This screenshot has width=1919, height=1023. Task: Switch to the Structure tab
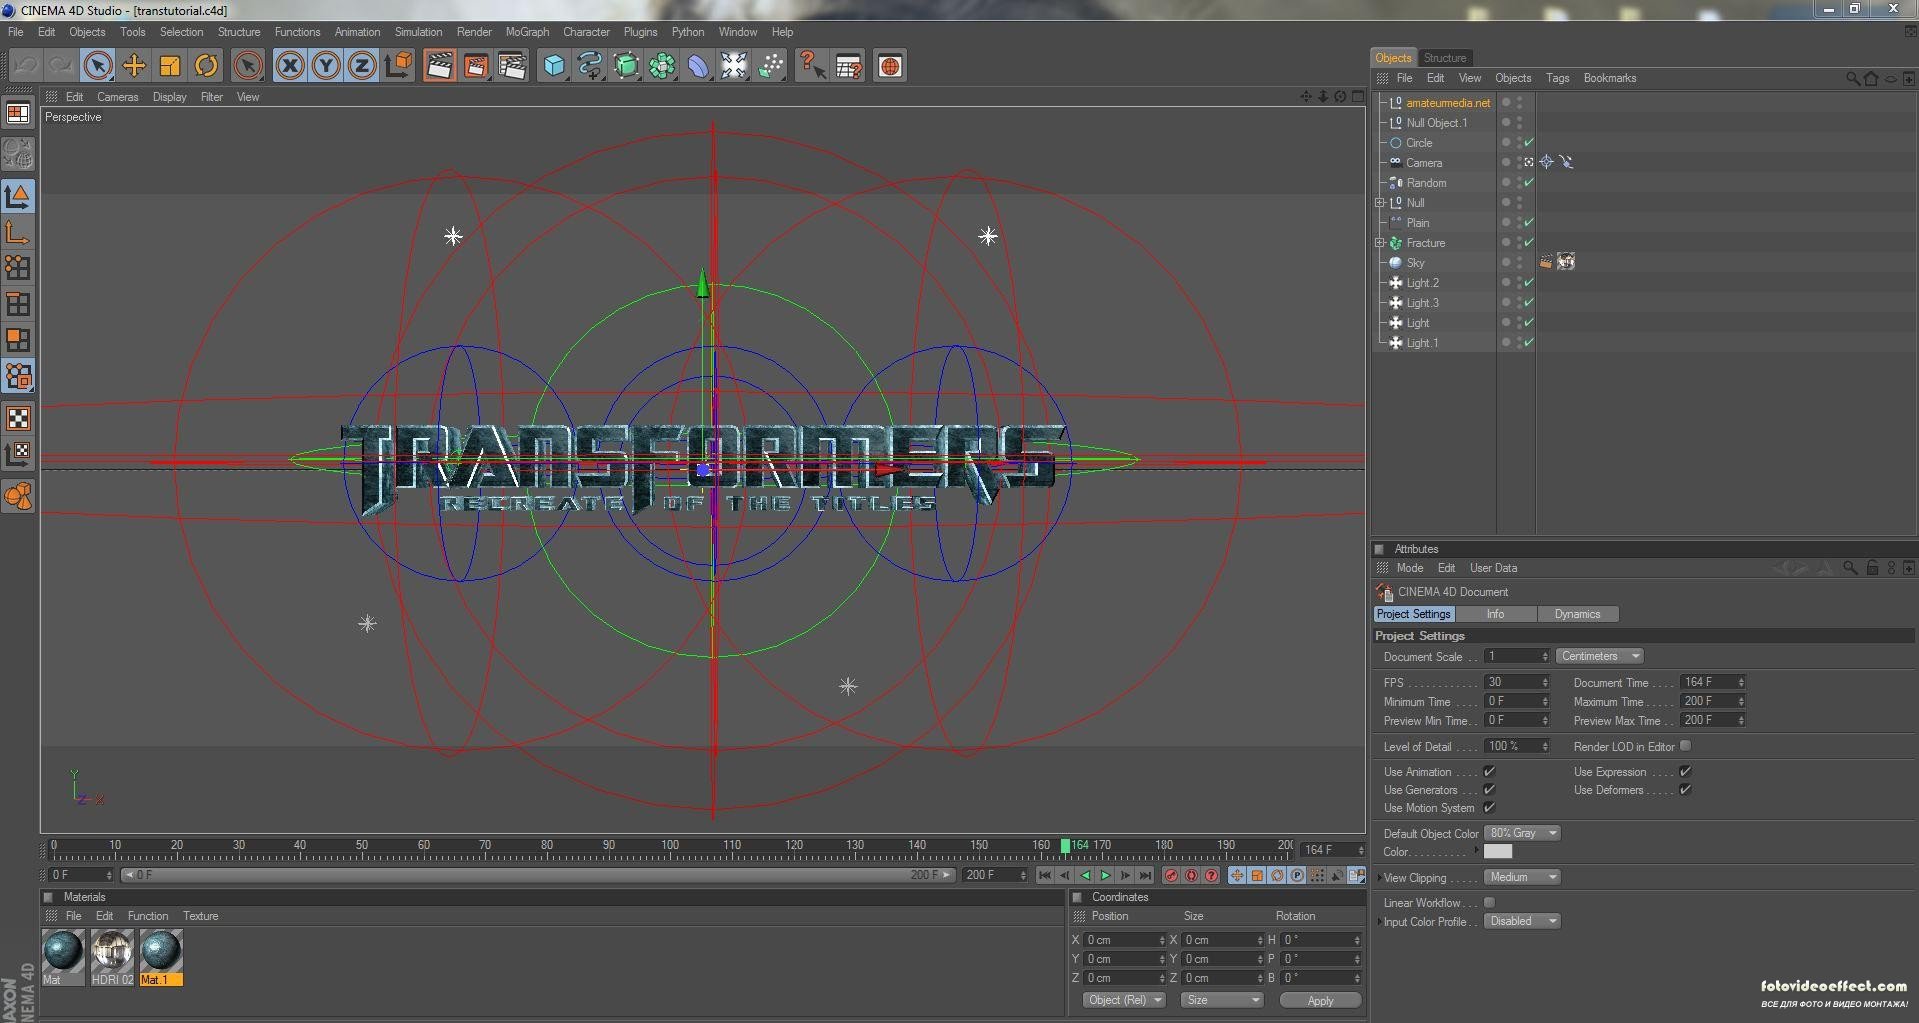(1444, 58)
